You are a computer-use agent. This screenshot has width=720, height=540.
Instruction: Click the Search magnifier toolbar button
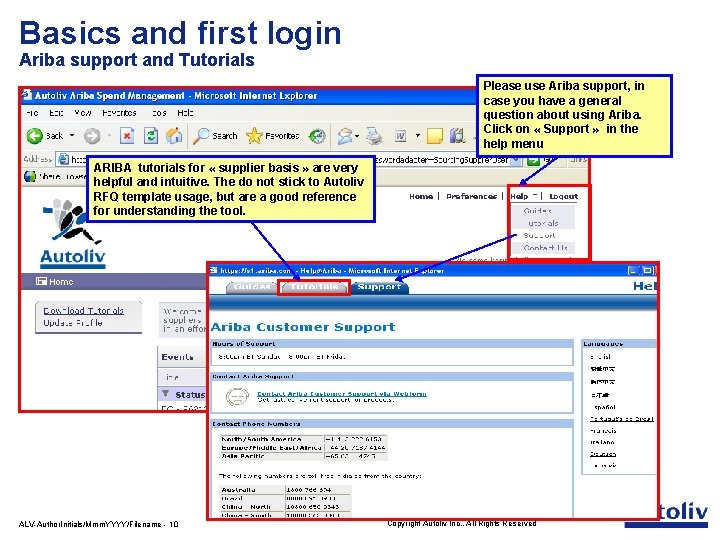[x=215, y=135]
